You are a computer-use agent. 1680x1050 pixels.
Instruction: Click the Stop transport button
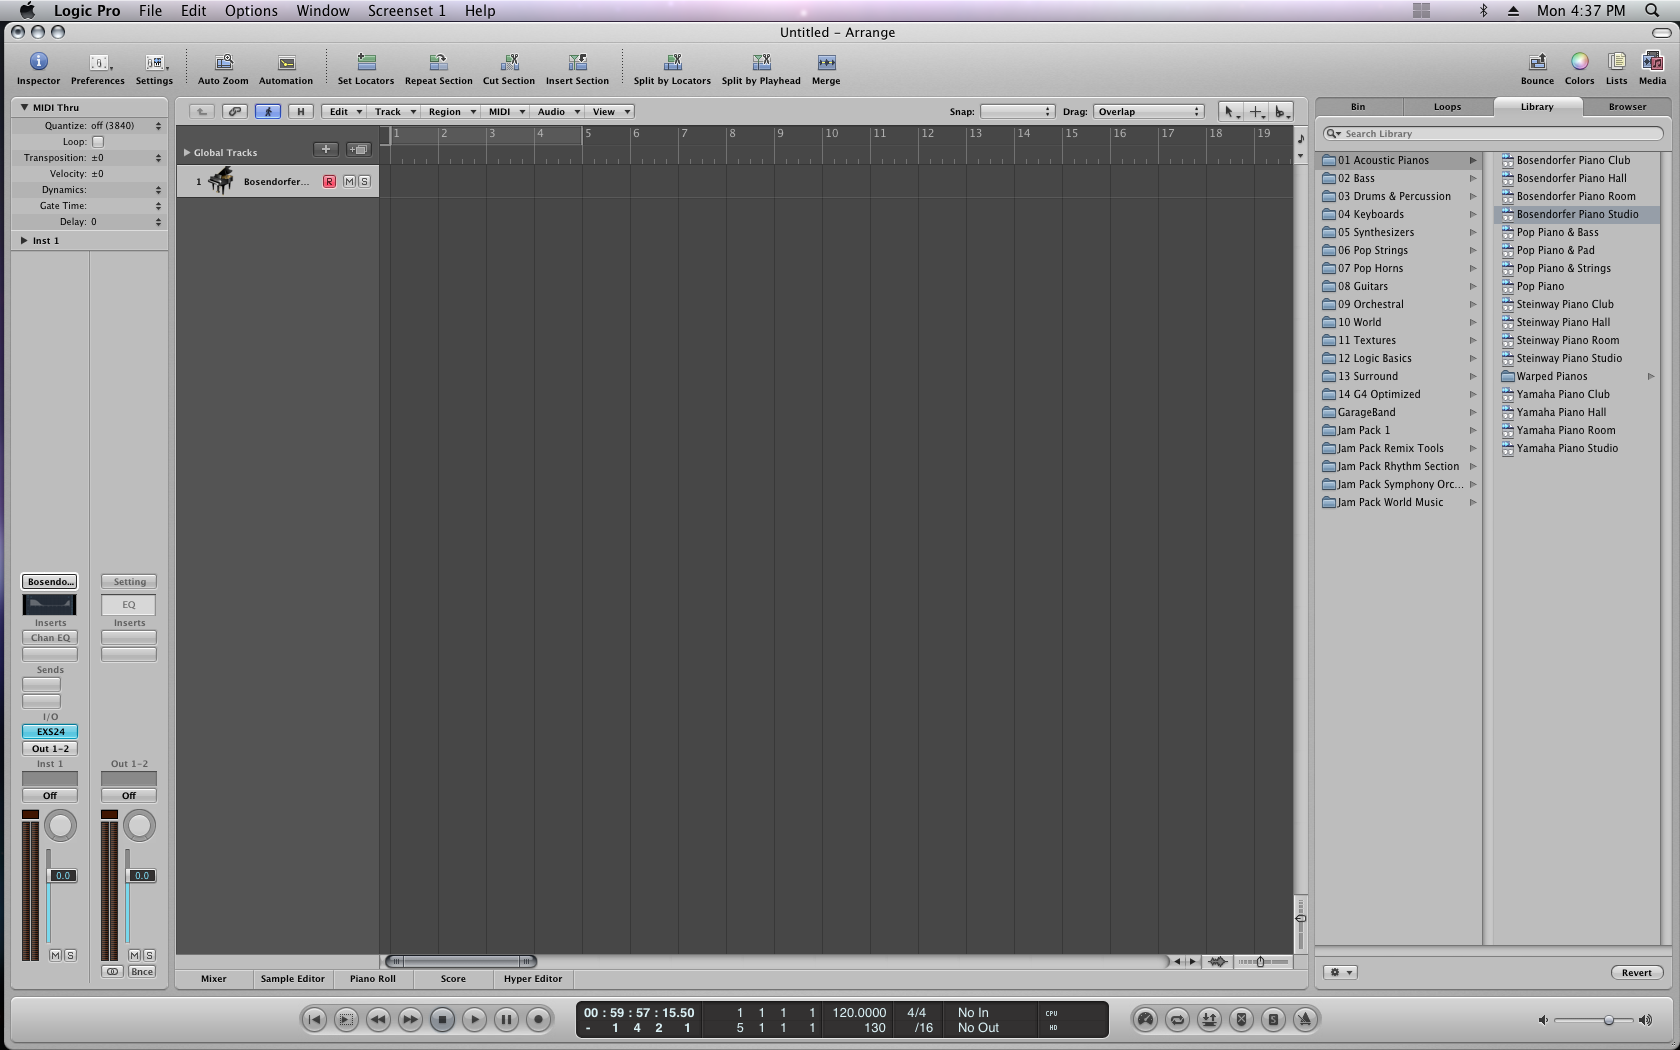tap(442, 1019)
